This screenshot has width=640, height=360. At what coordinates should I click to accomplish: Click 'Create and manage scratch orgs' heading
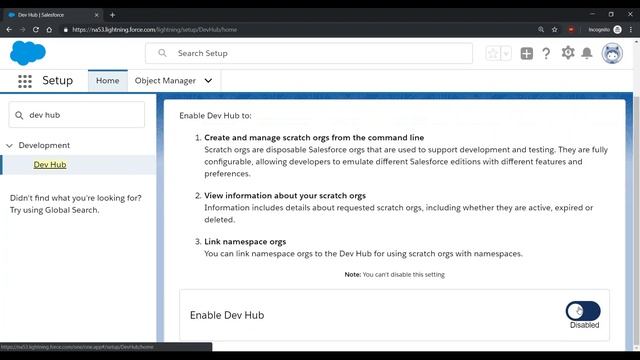(x=314, y=138)
